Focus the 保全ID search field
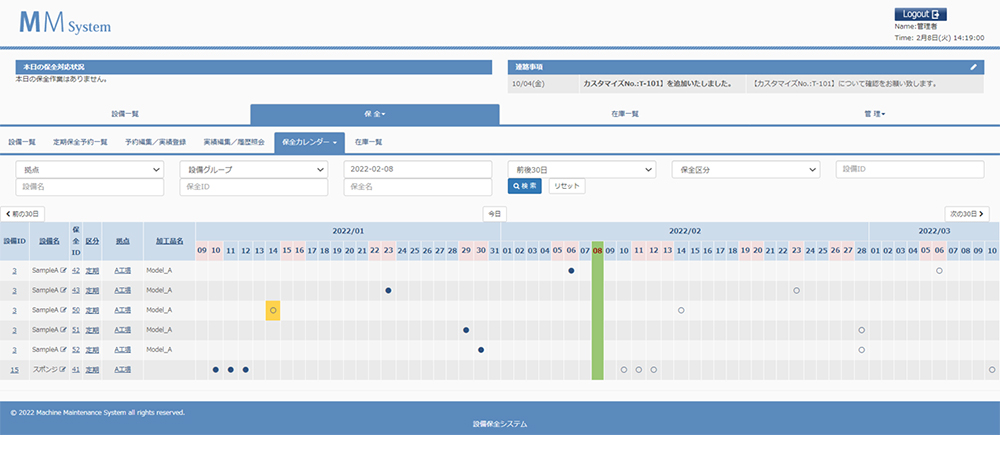This screenshot has width=1000, height=460. (254, 187)
